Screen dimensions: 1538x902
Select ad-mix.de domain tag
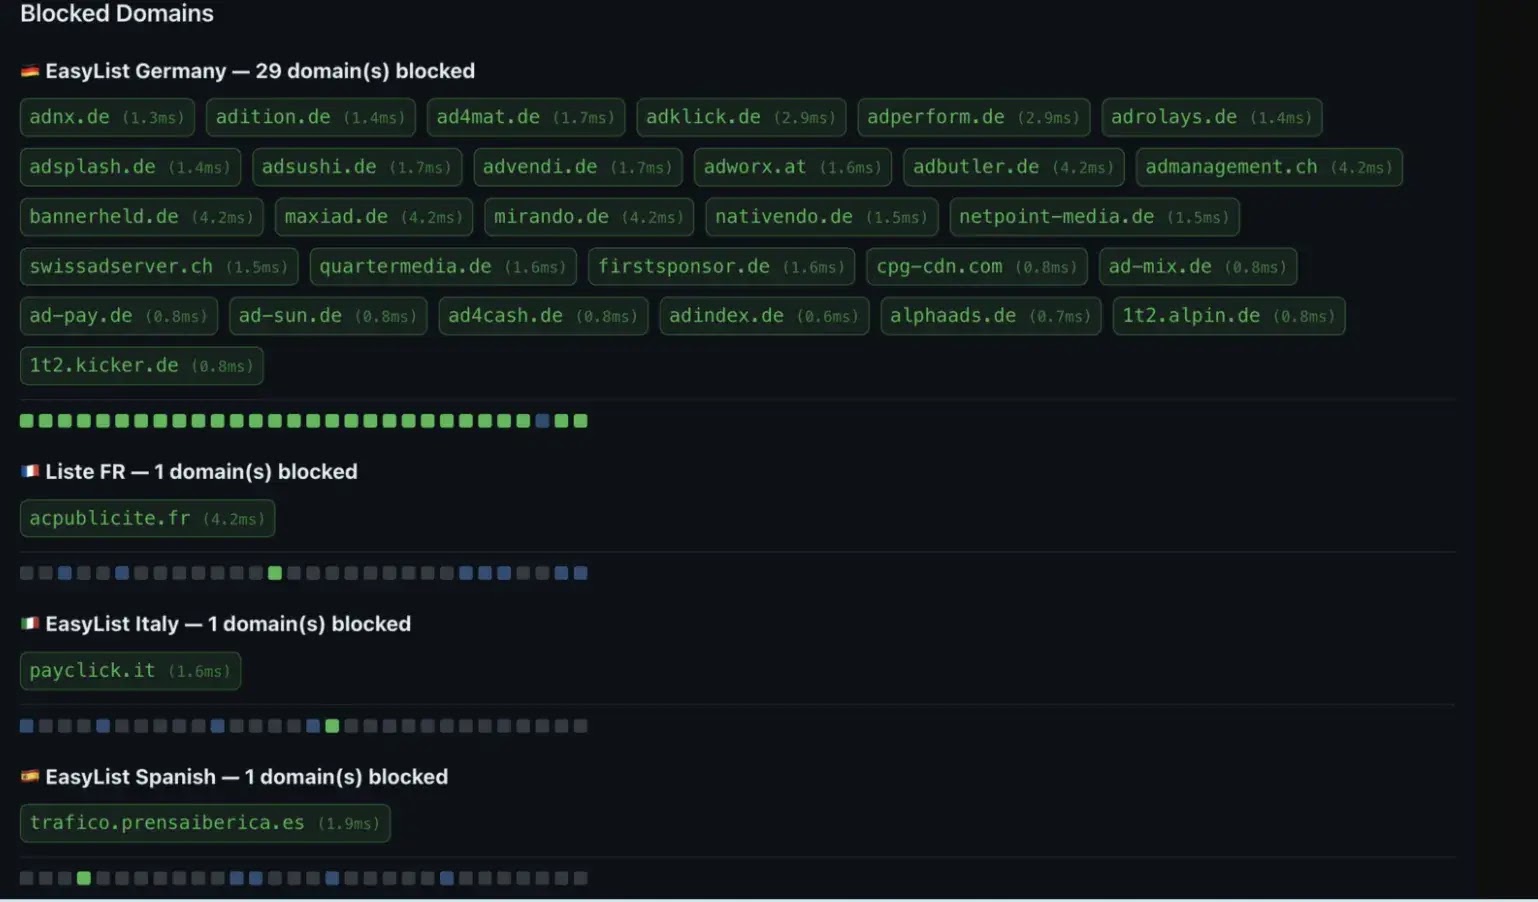pyautogui.click(x=1198, y=267)
